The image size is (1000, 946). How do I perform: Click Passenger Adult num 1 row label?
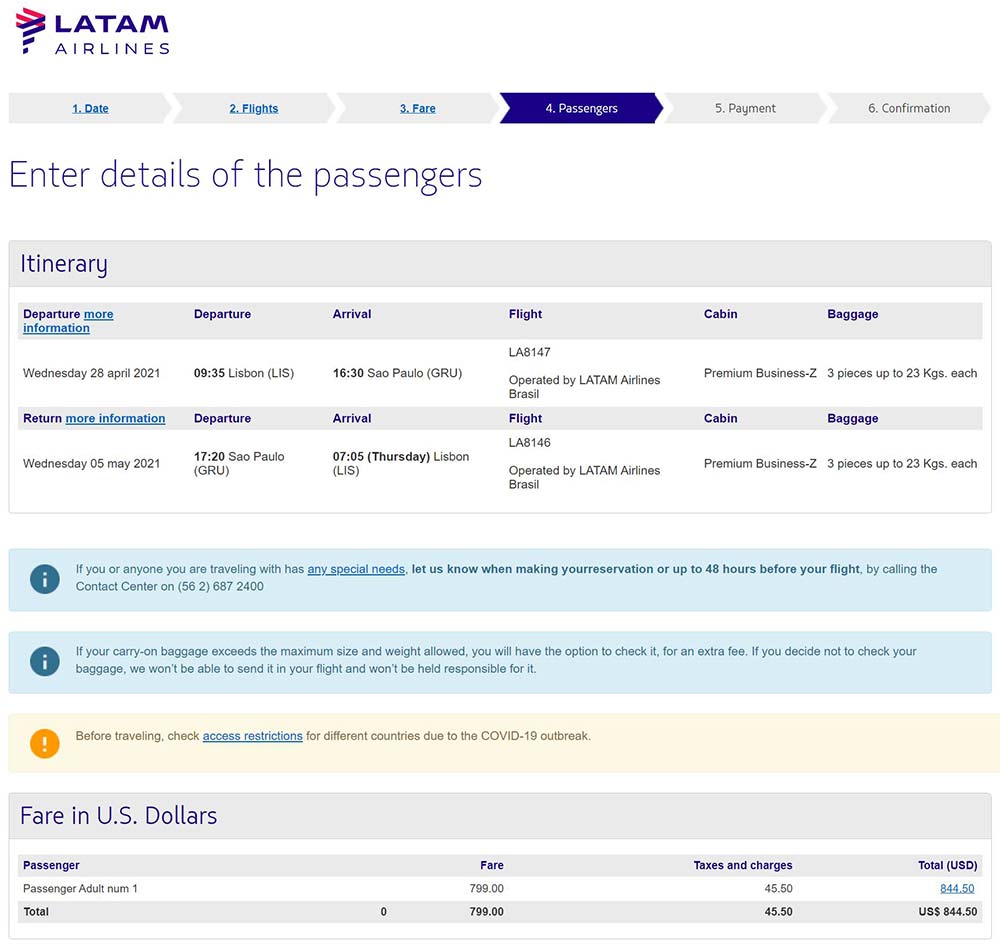click(x=80, y=889)
